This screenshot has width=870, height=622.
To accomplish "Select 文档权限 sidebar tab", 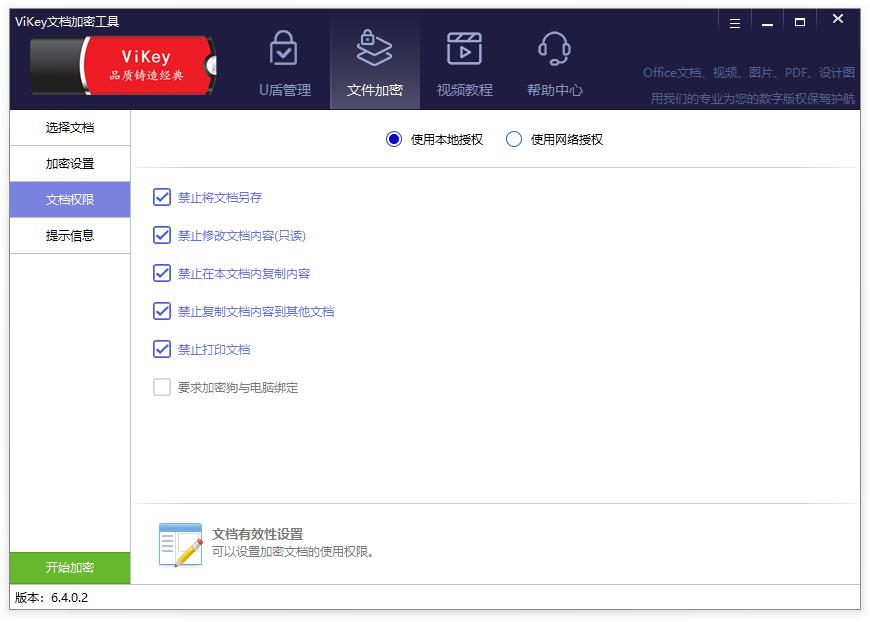I will 70,199.
